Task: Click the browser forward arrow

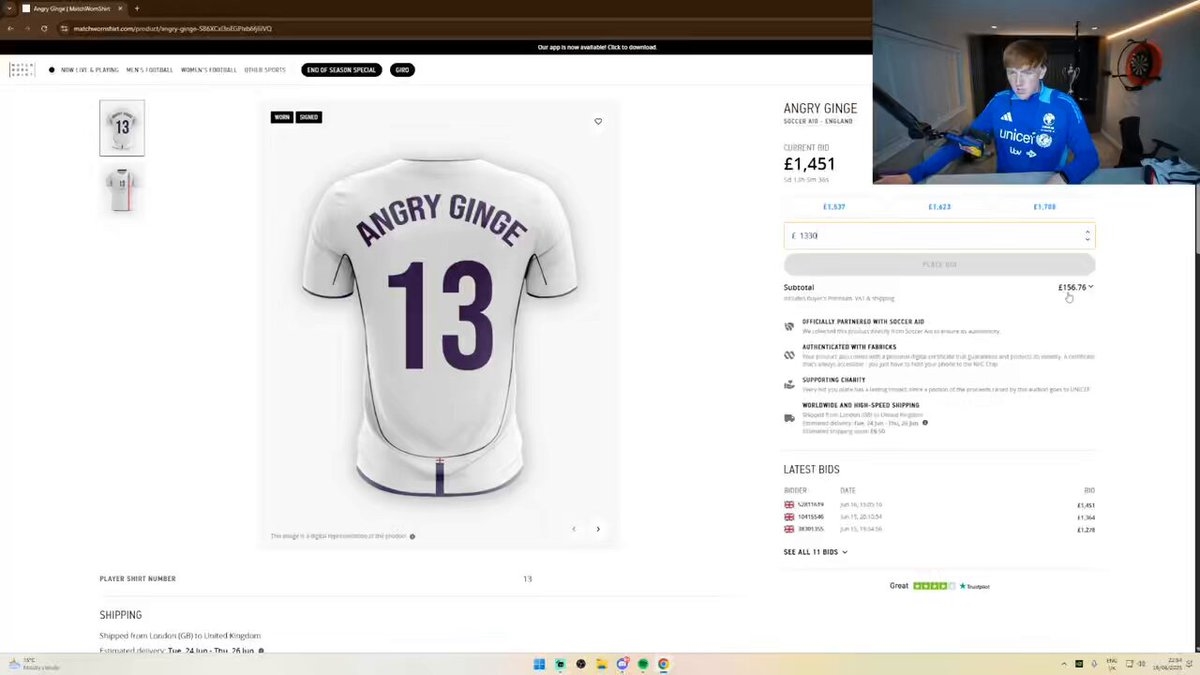Action: pos(27,28)
